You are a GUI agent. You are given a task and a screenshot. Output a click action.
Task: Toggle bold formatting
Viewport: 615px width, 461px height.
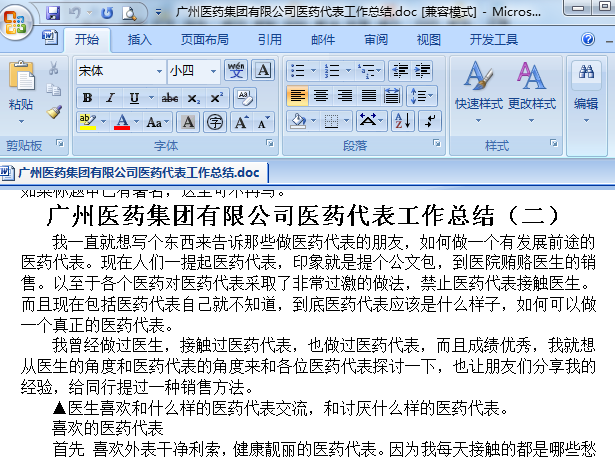pyautogui.click(x=87, y=98)
